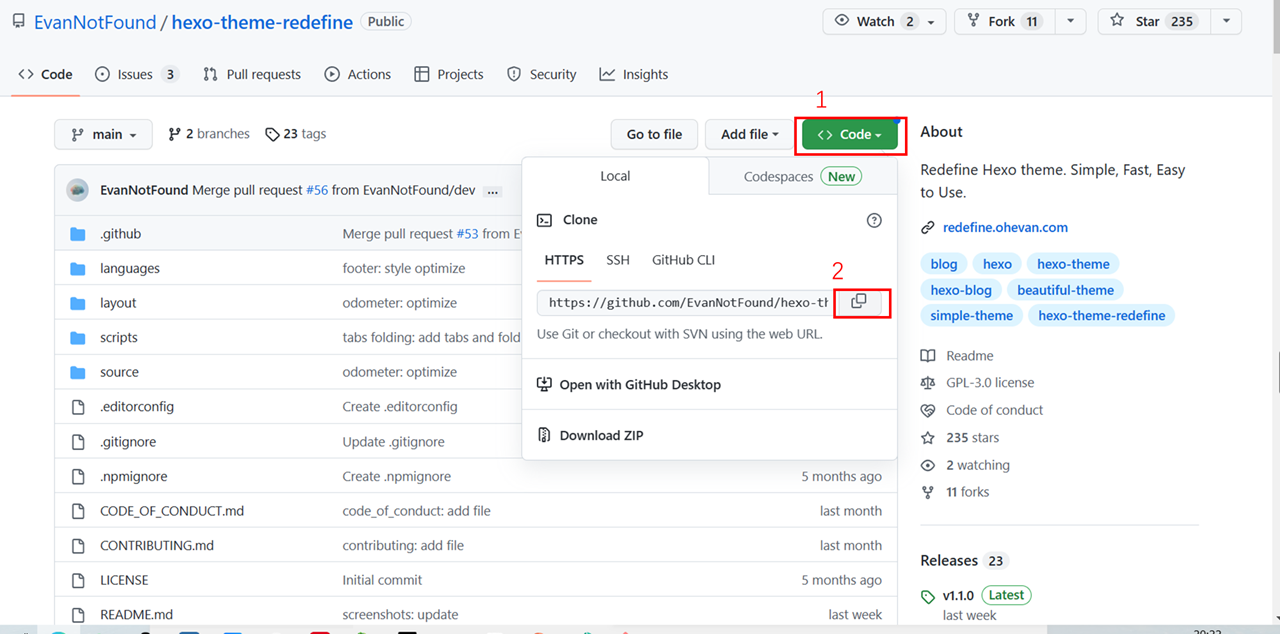Open the green Code dropdown button
This screenshot has height=634, width=1280.
(849, 135)
